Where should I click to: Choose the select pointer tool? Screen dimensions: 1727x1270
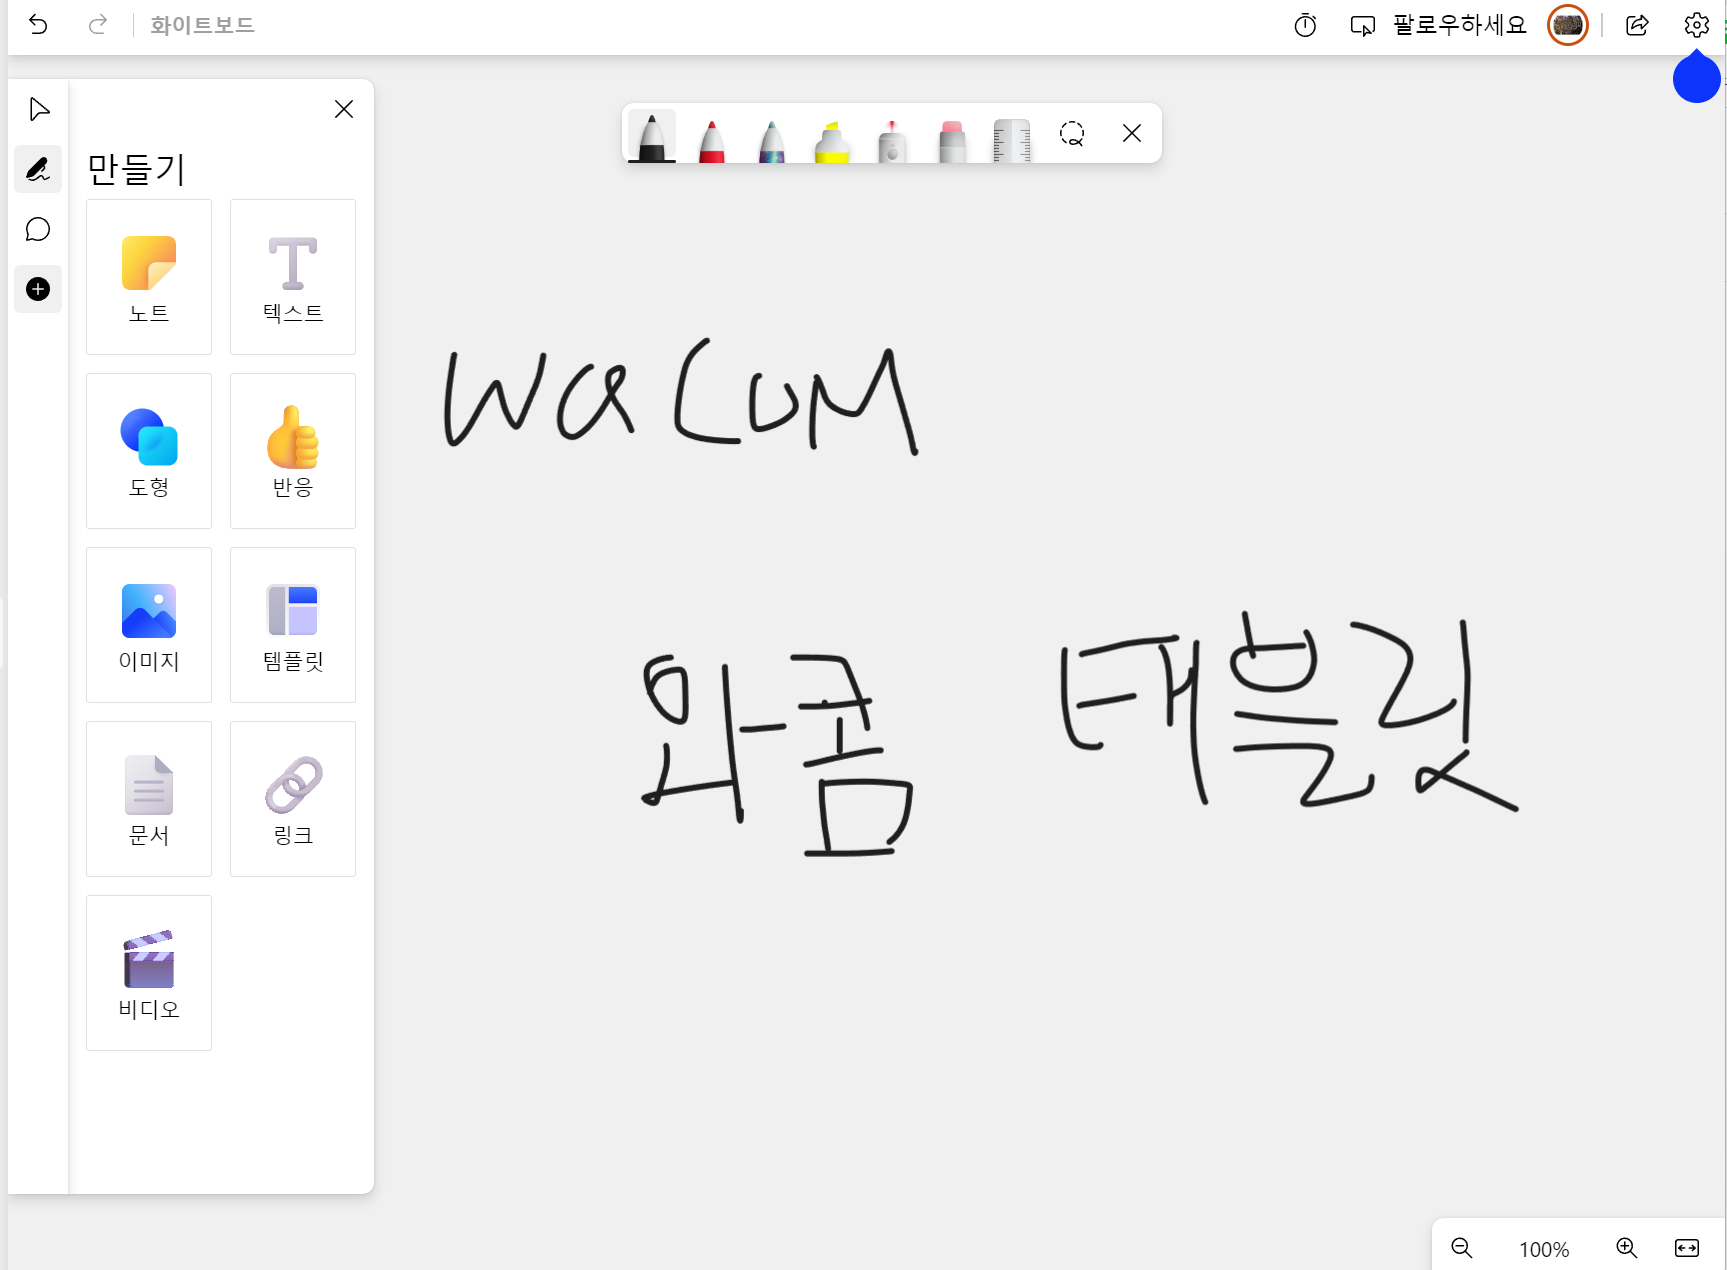click(39, 109)
